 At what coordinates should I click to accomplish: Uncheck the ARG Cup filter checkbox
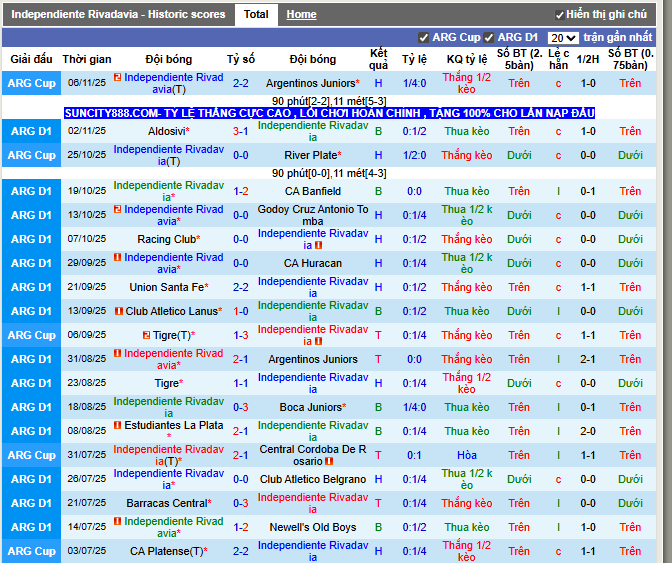(423, 38)
